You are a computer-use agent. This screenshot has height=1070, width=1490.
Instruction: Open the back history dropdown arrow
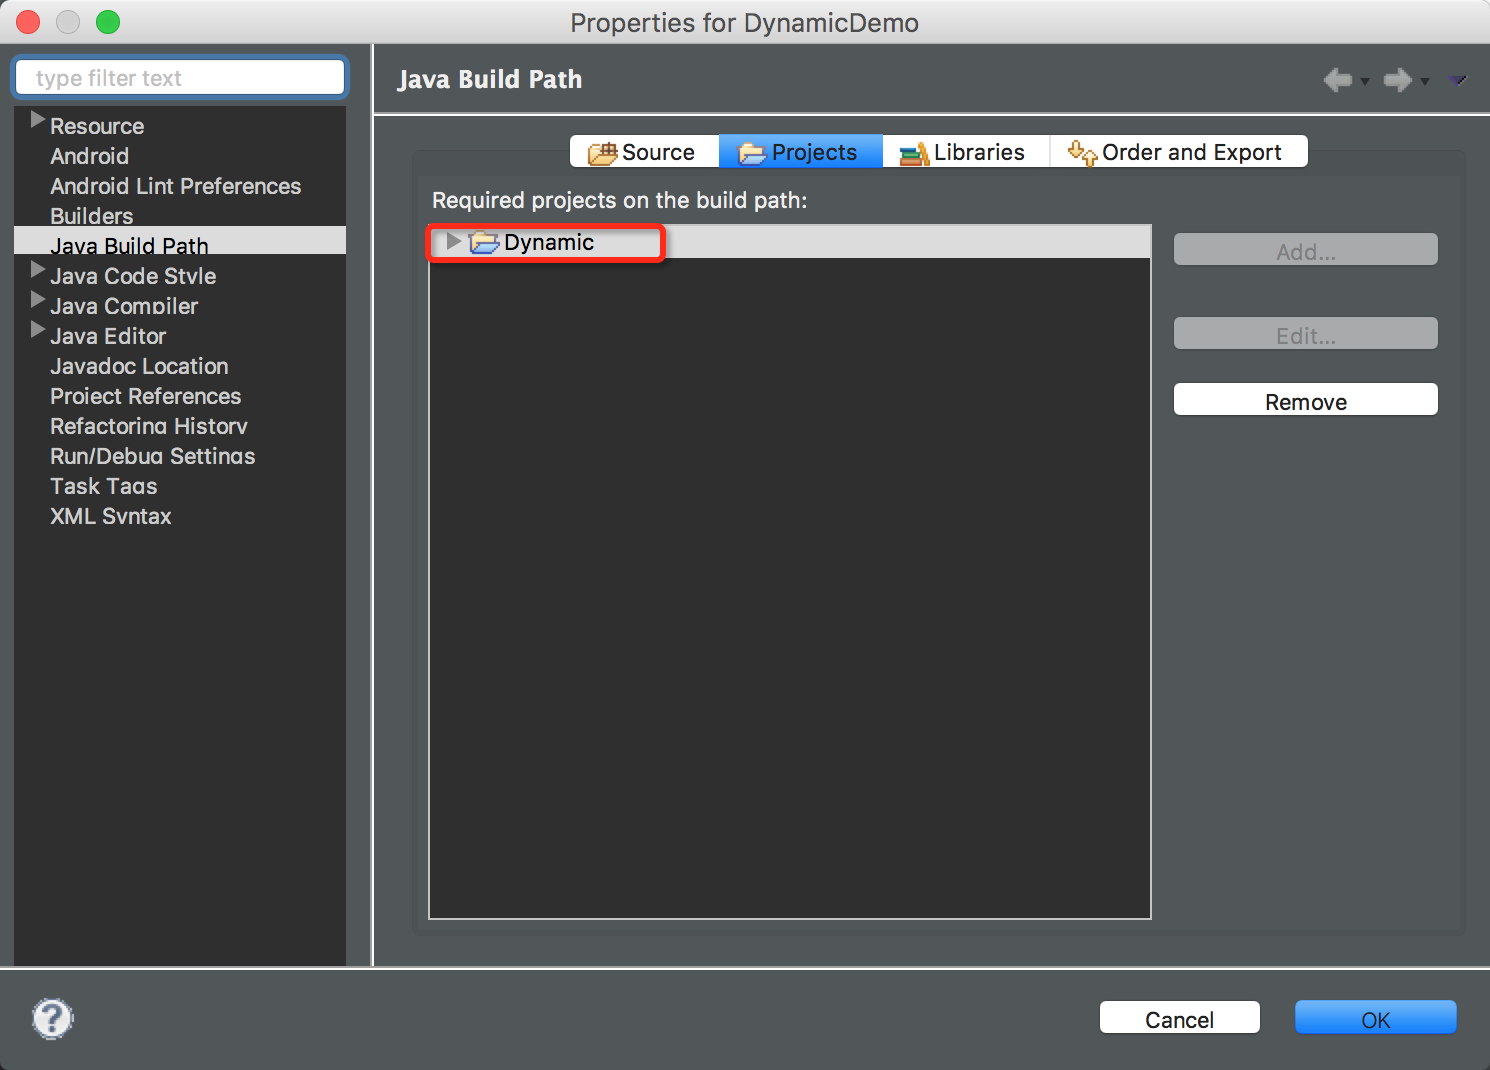click(x=1365, y=82)
